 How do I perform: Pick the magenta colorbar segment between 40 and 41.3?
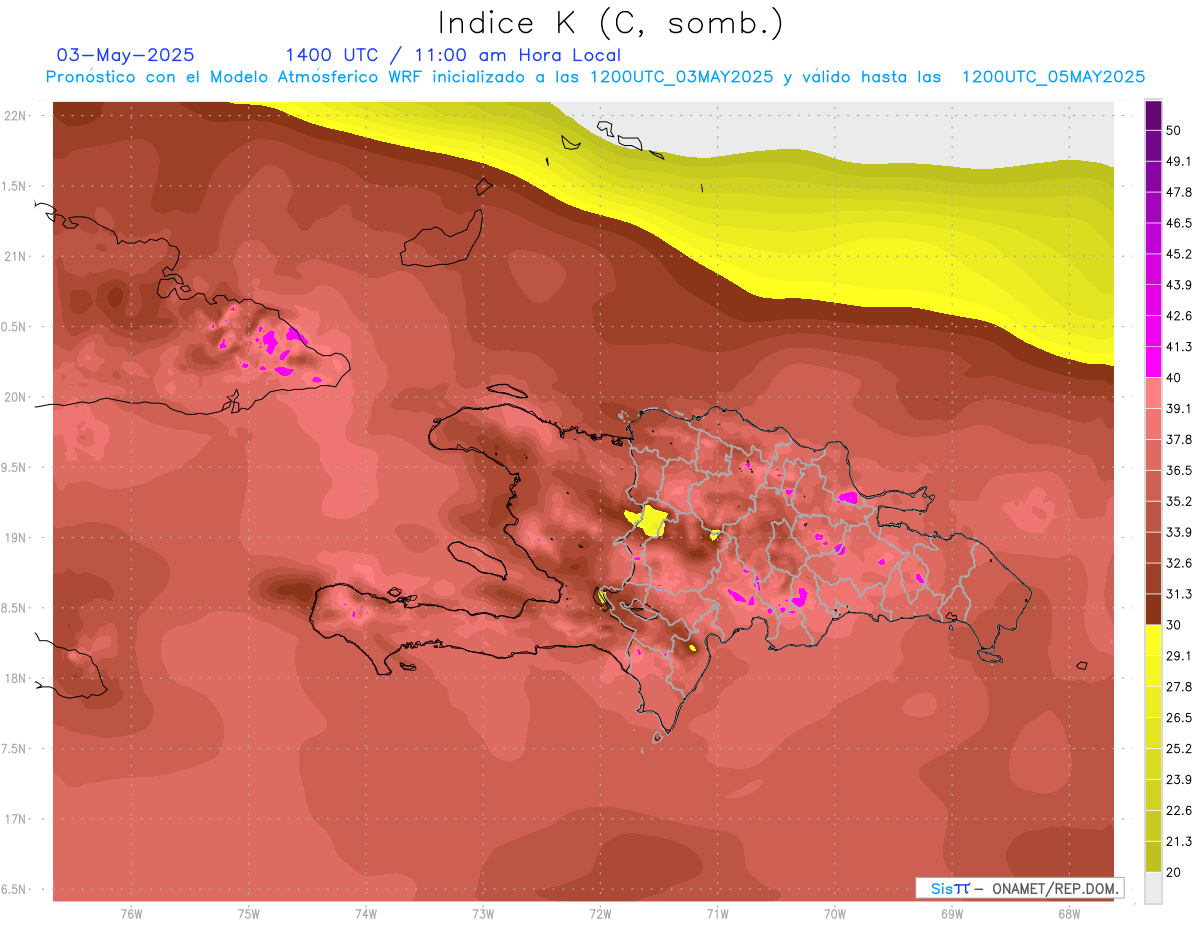(x=1153, y=362)
